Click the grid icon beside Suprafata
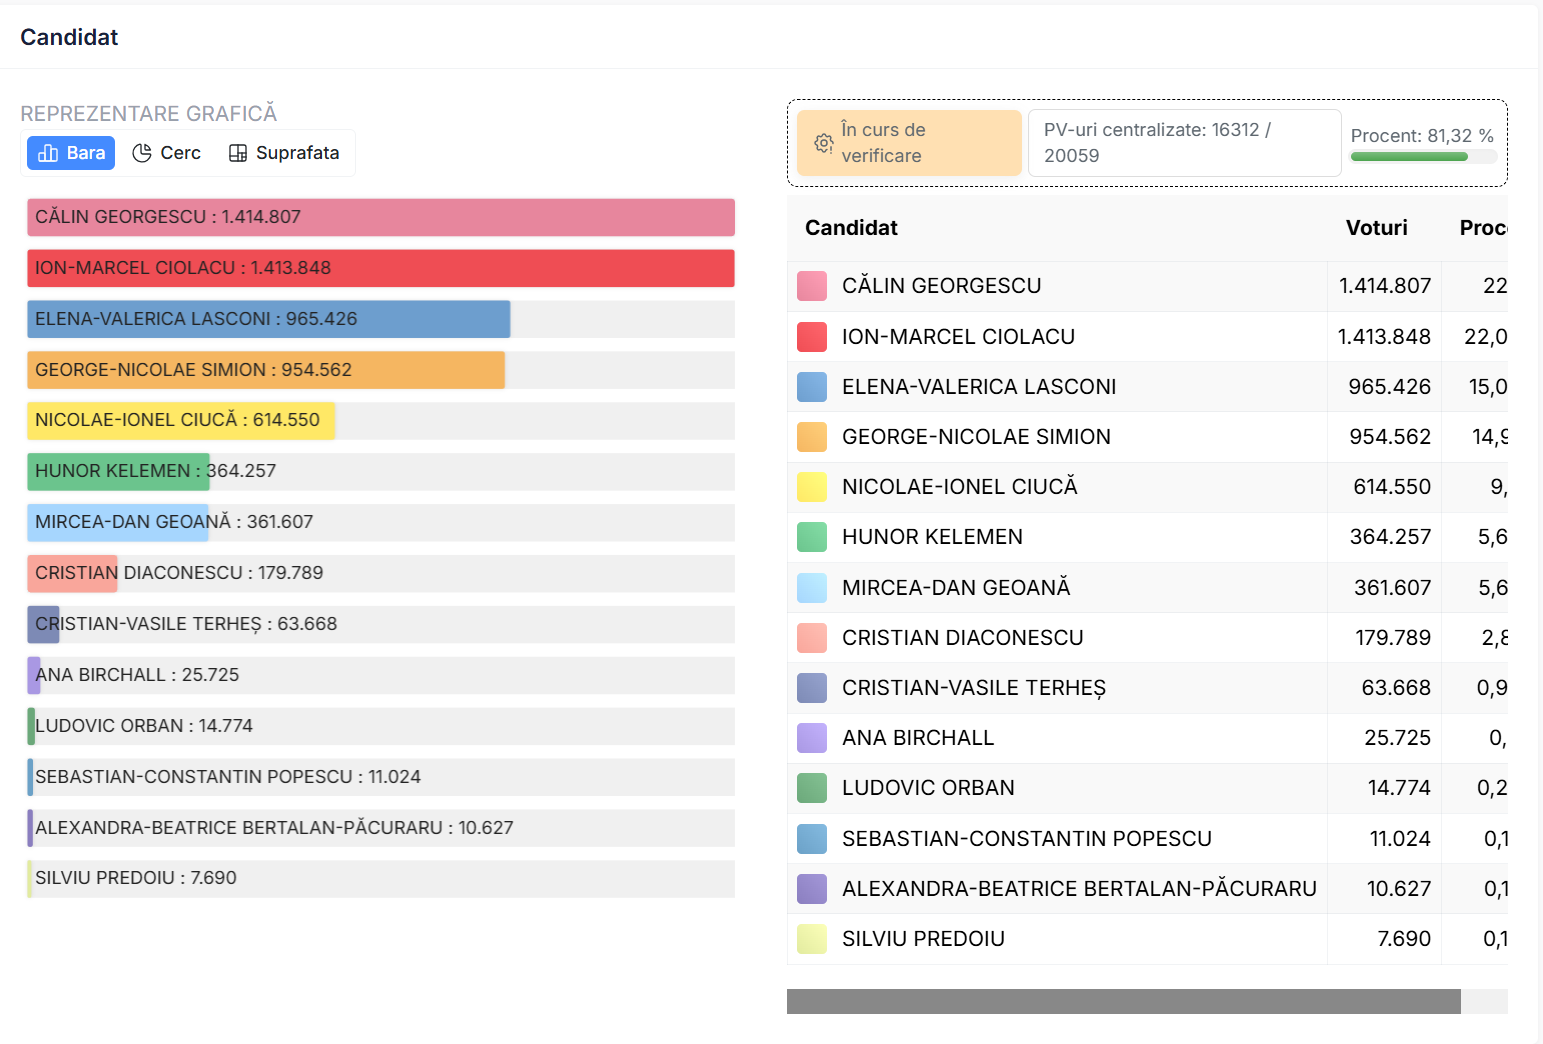 [238, 153]
